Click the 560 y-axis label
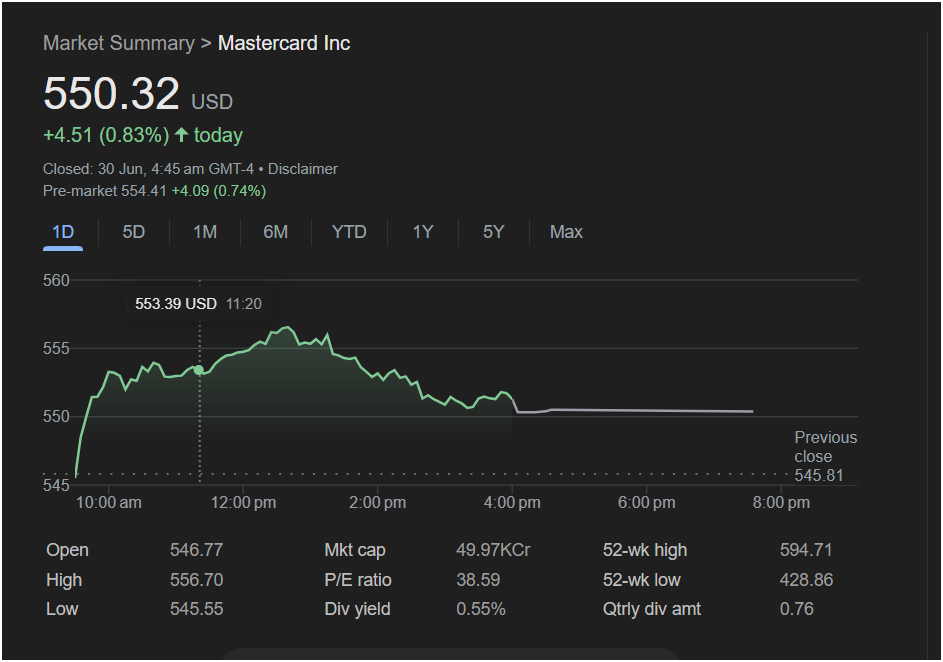Screen dimensions: 943x662 point(56,280)
